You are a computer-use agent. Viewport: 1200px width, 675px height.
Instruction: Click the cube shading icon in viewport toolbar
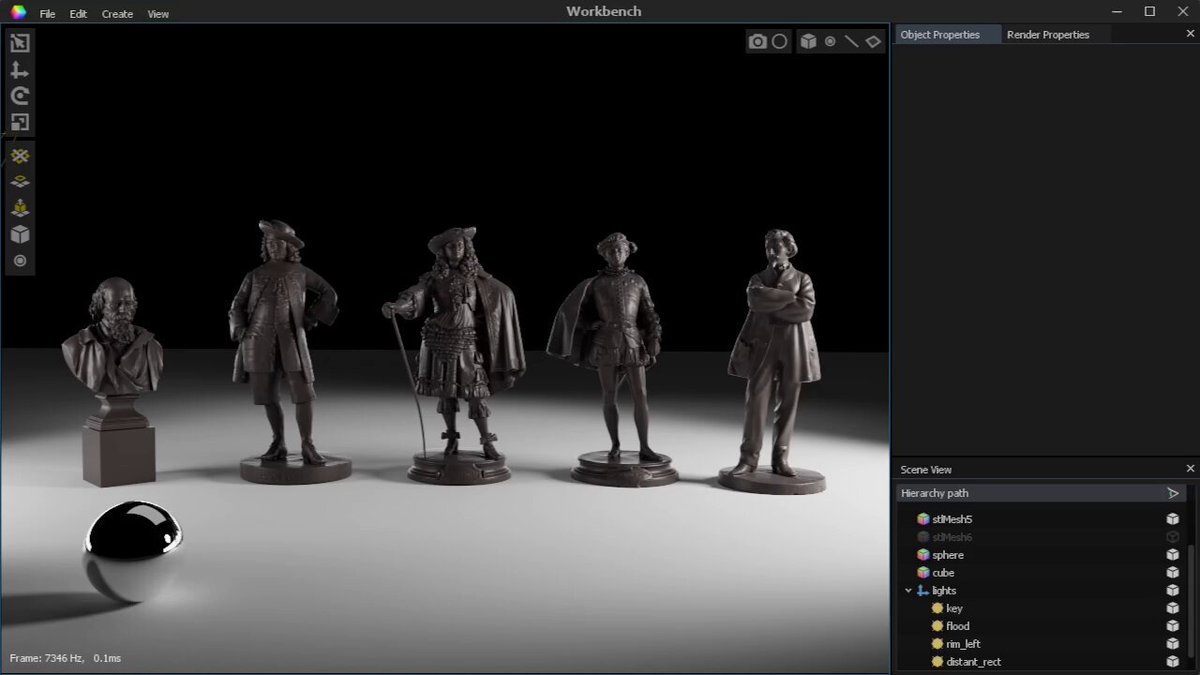pos(808,41)
